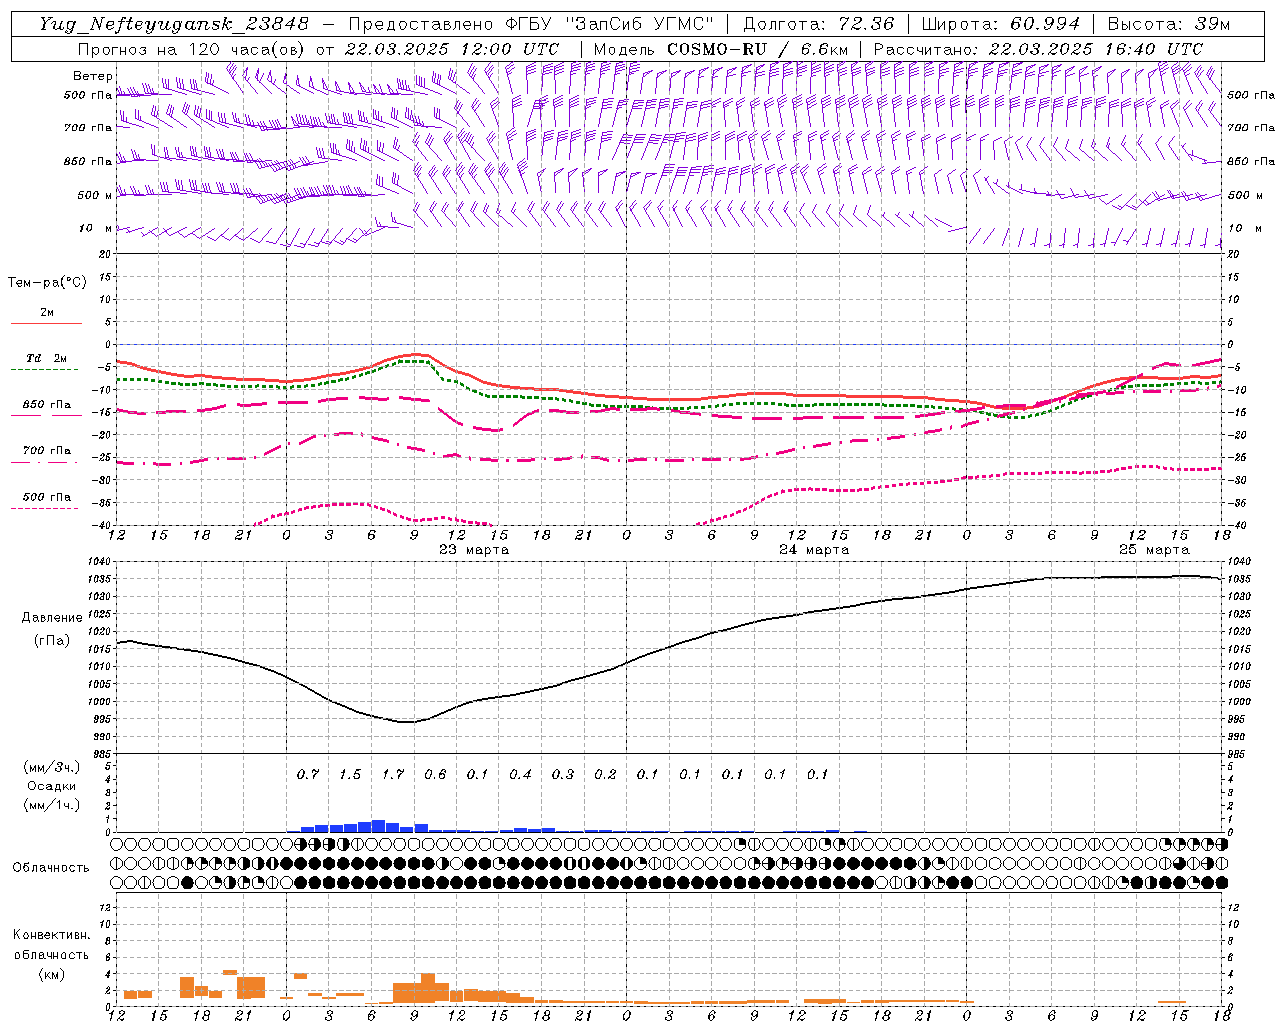Image resolution: width=1280 pixels, height=1024 pixels.
Task: Click the tallest blue hourly precipitation bar
Action: point(379,826)
